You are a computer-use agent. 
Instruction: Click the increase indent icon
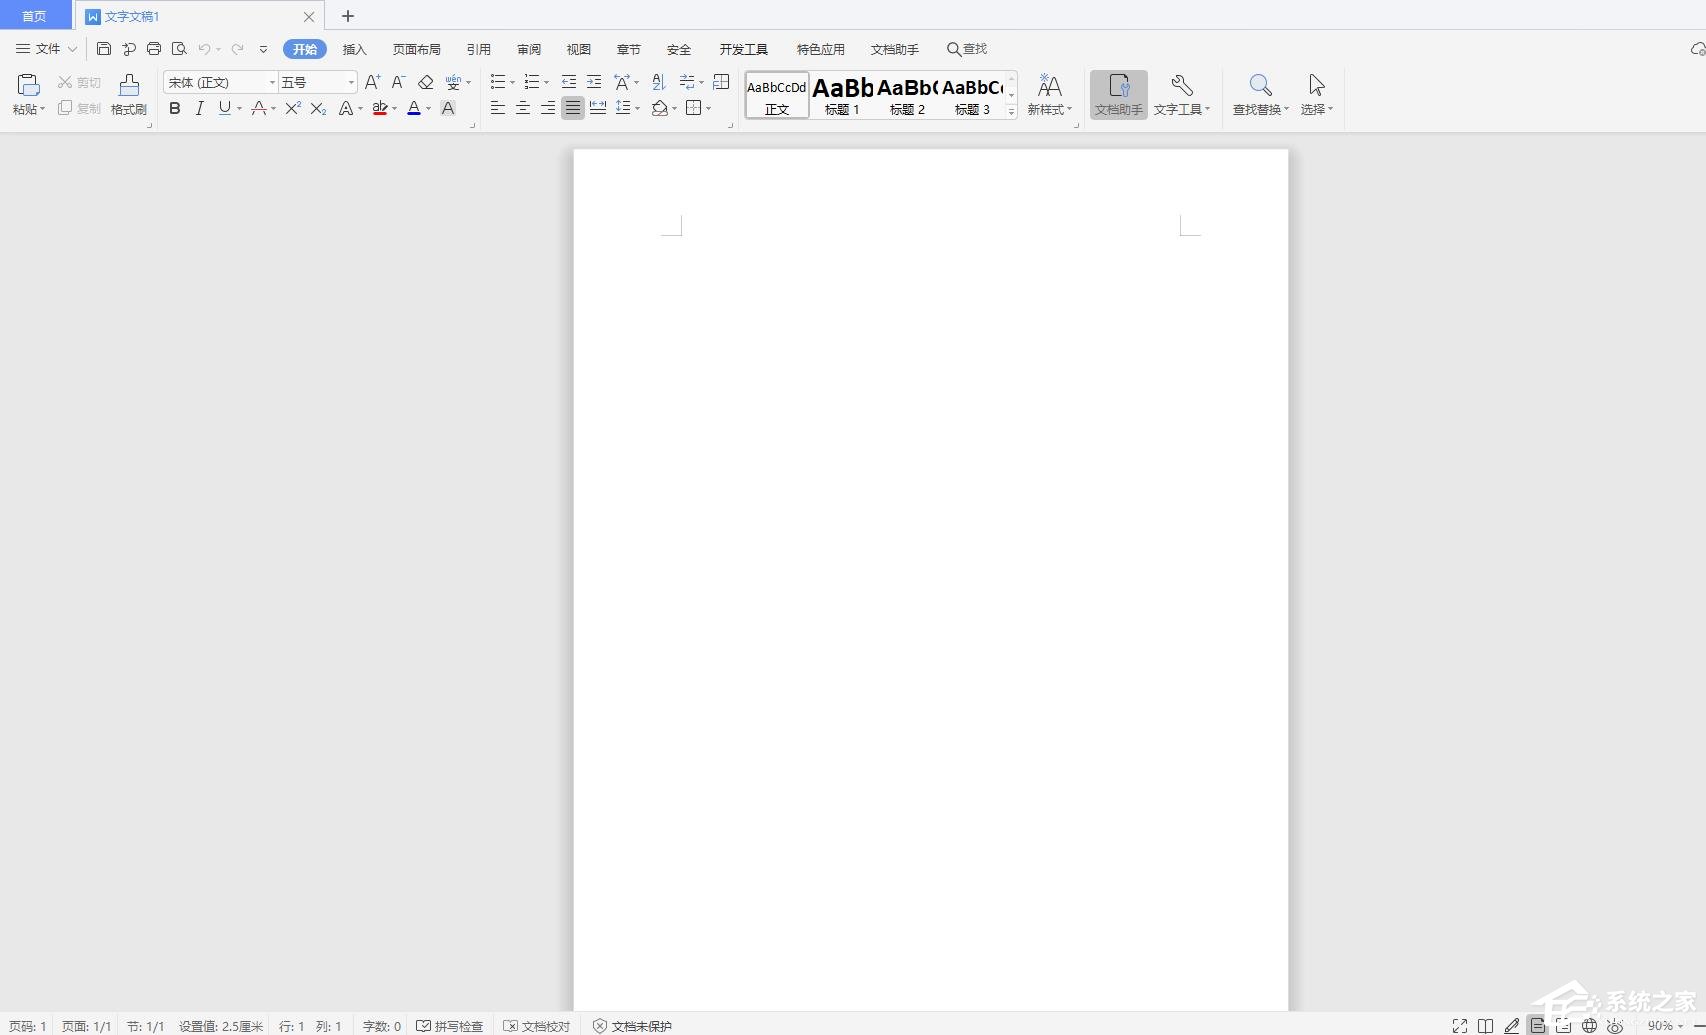(x=594, y=82)
